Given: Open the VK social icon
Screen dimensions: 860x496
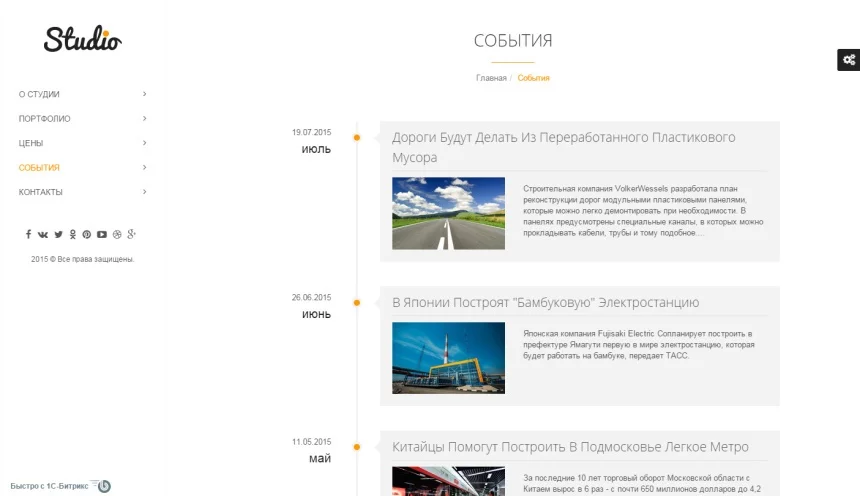Looking at the screenshot, I should 43,234.
